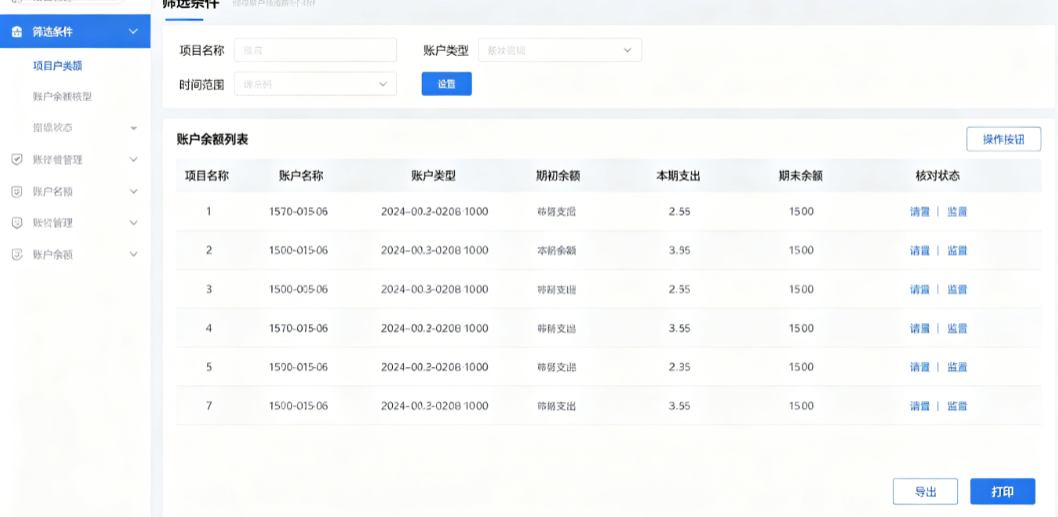Click the 账户余额列表 table heading
This screenshot has width=1058, height=517.
click(213, 140)
